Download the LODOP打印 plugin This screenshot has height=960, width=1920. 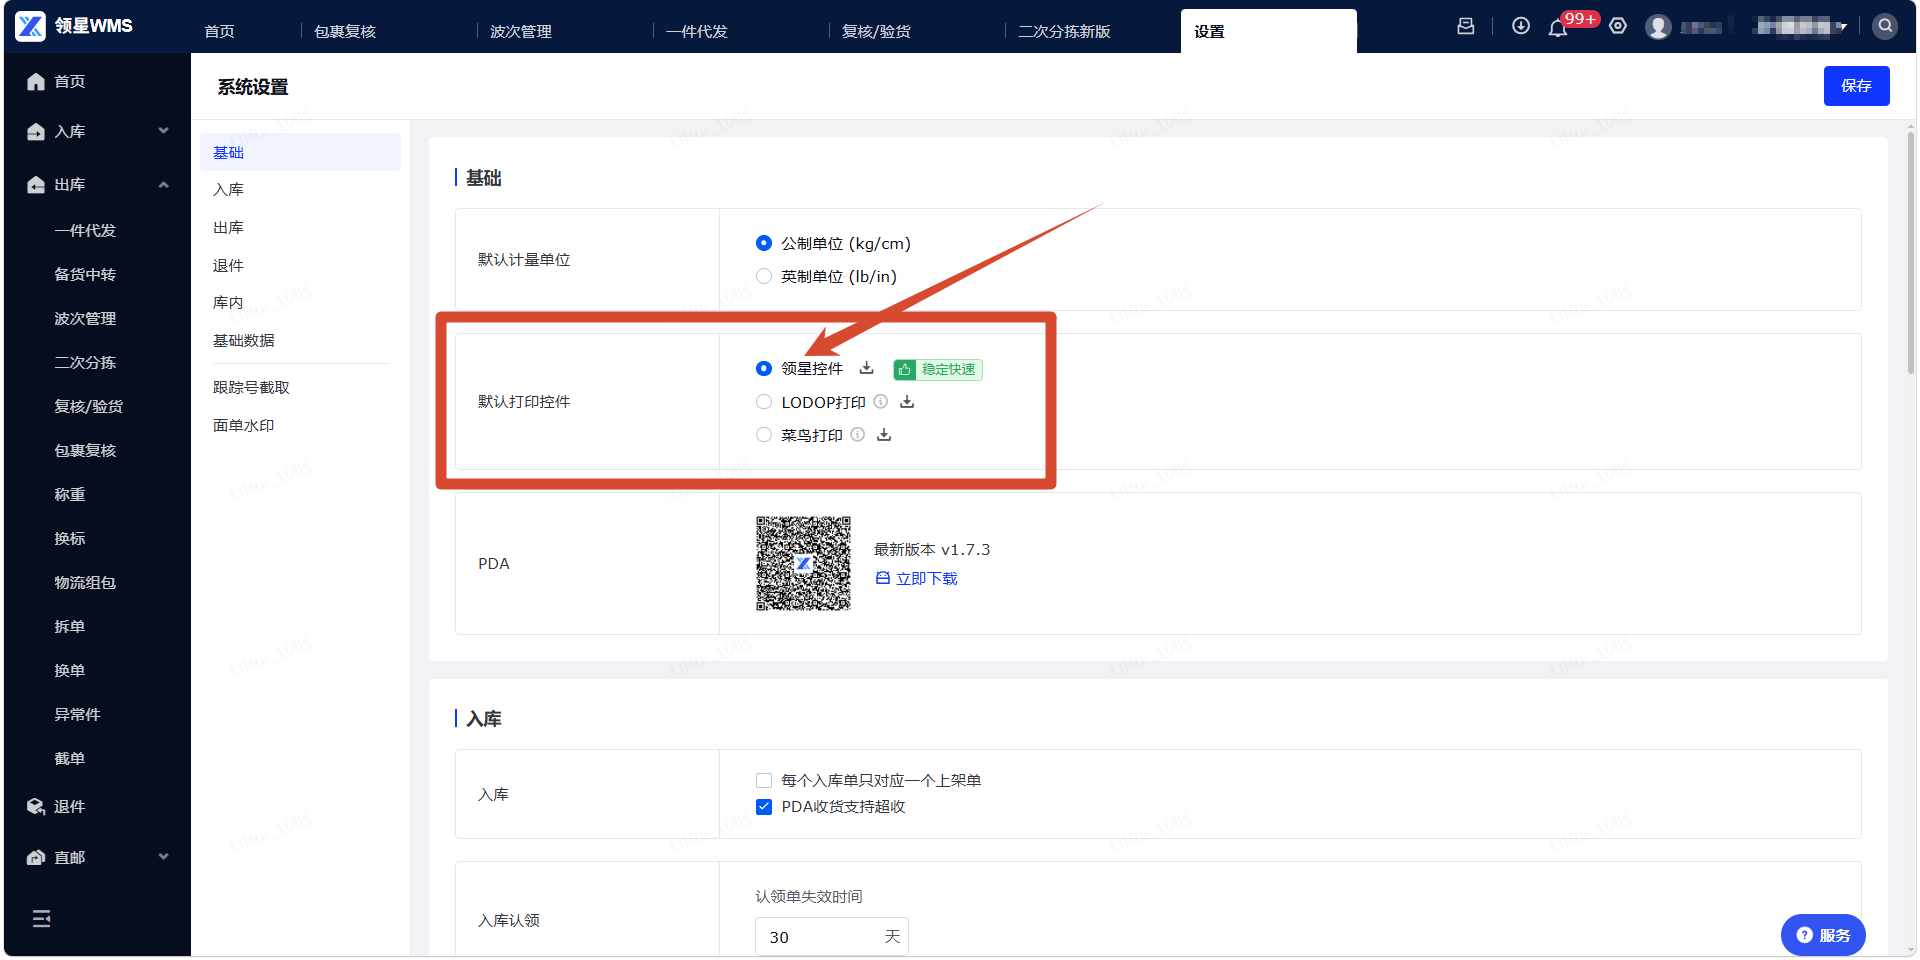click(x=907, y=402)
